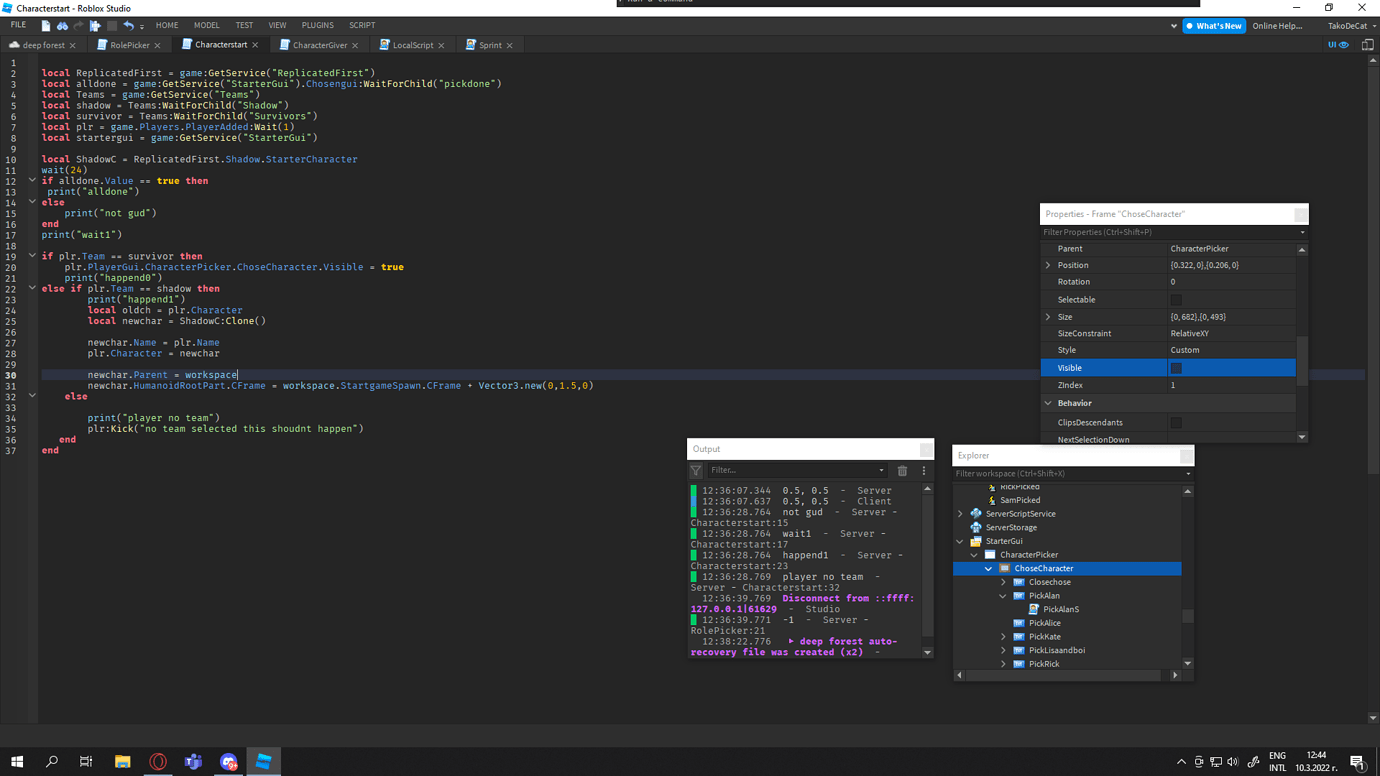Open the Output filter dropdown arrow
Screen dimensions: 1380x776
(x=881, y=470)
